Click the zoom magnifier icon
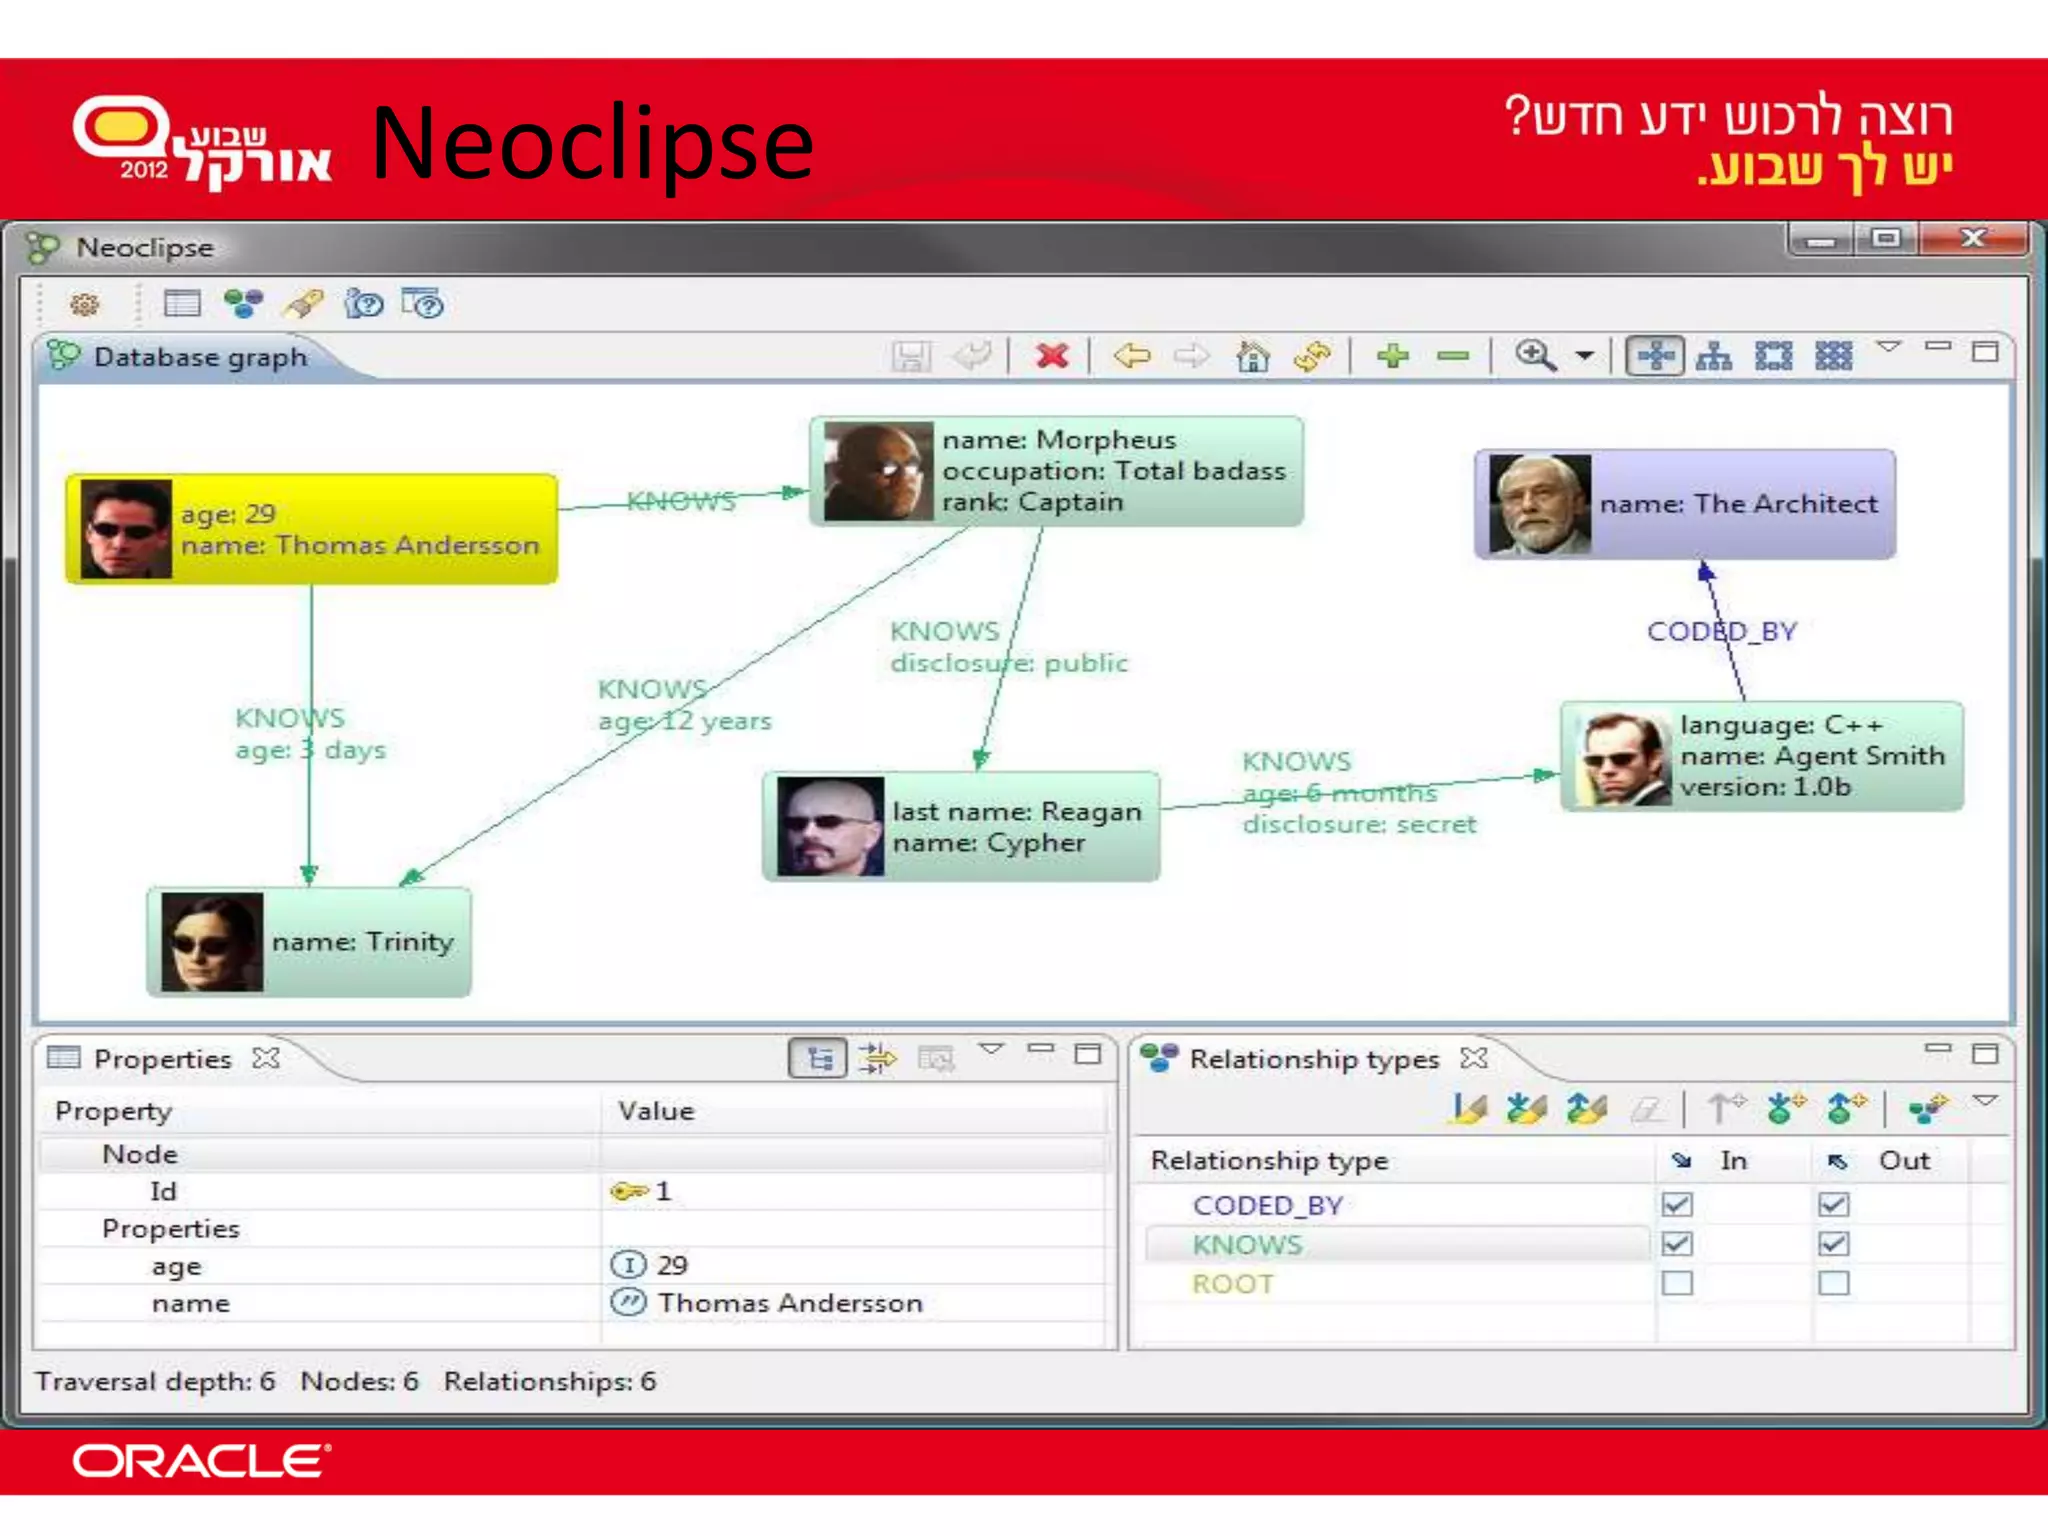The height and width of the screenshot is (1536, 2048). (x=1535, y=355)
